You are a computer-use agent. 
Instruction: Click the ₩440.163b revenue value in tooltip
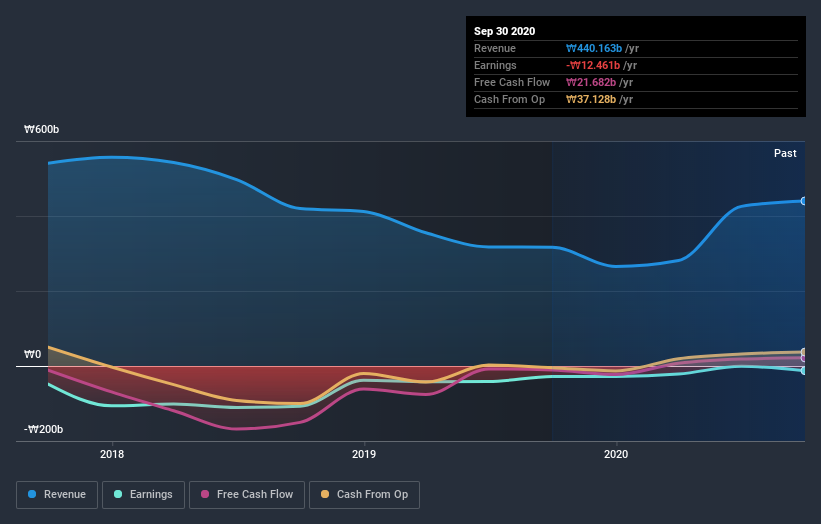pos(594,48)
